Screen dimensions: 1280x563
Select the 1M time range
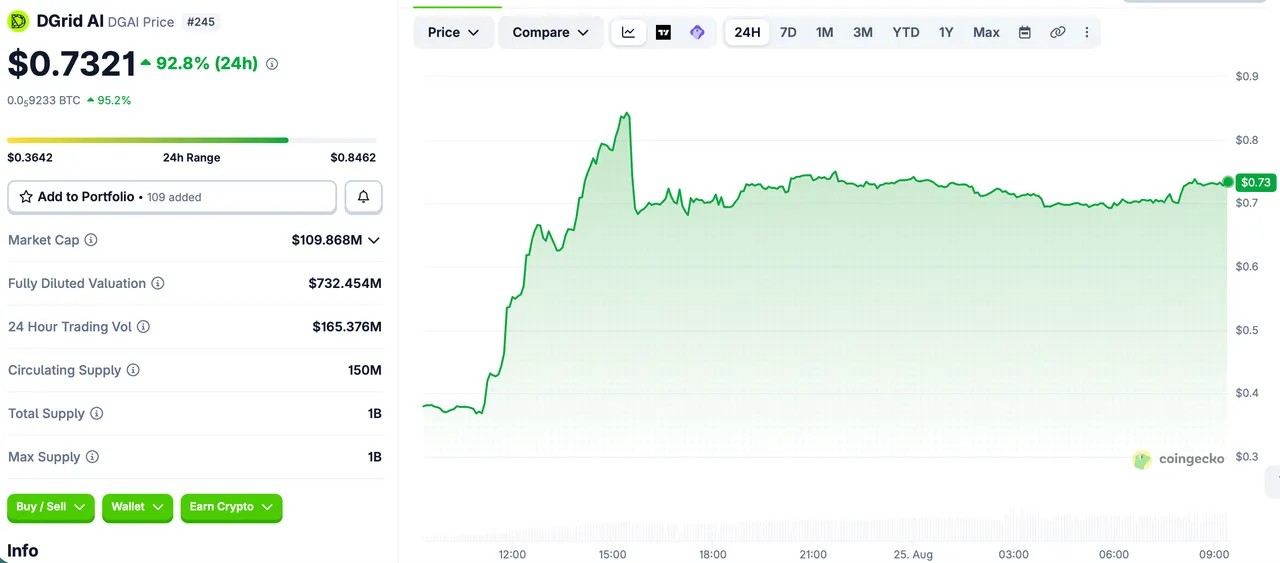point(824,32)
